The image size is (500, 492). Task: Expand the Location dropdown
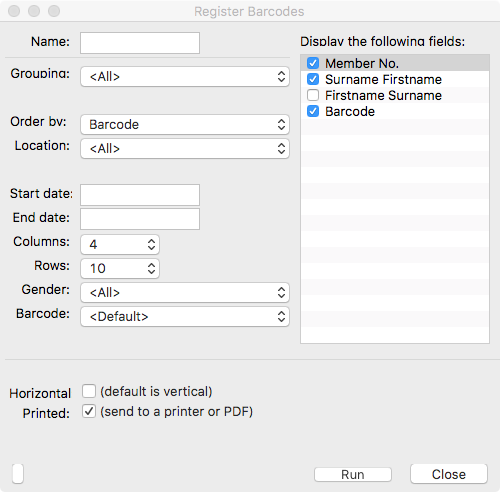point(185,149)
